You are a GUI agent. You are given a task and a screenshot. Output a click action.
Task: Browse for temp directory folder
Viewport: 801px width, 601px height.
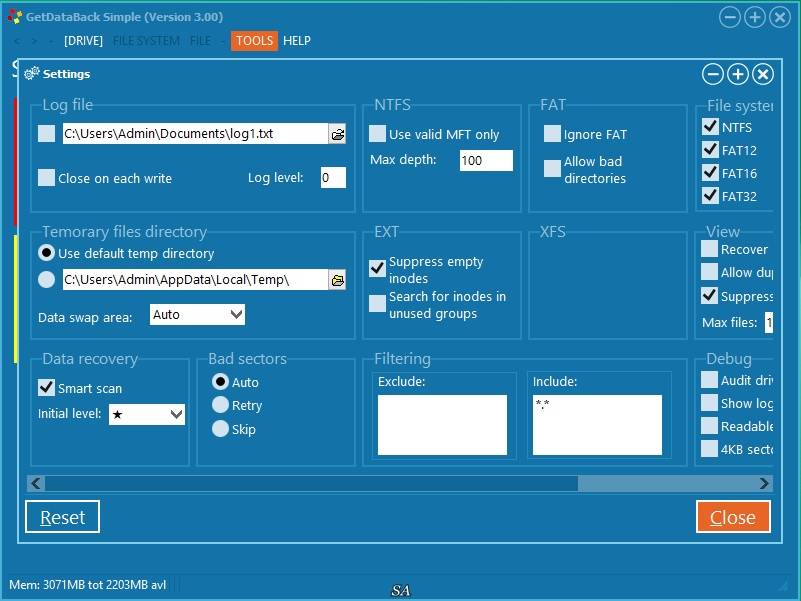click(337, 280)
